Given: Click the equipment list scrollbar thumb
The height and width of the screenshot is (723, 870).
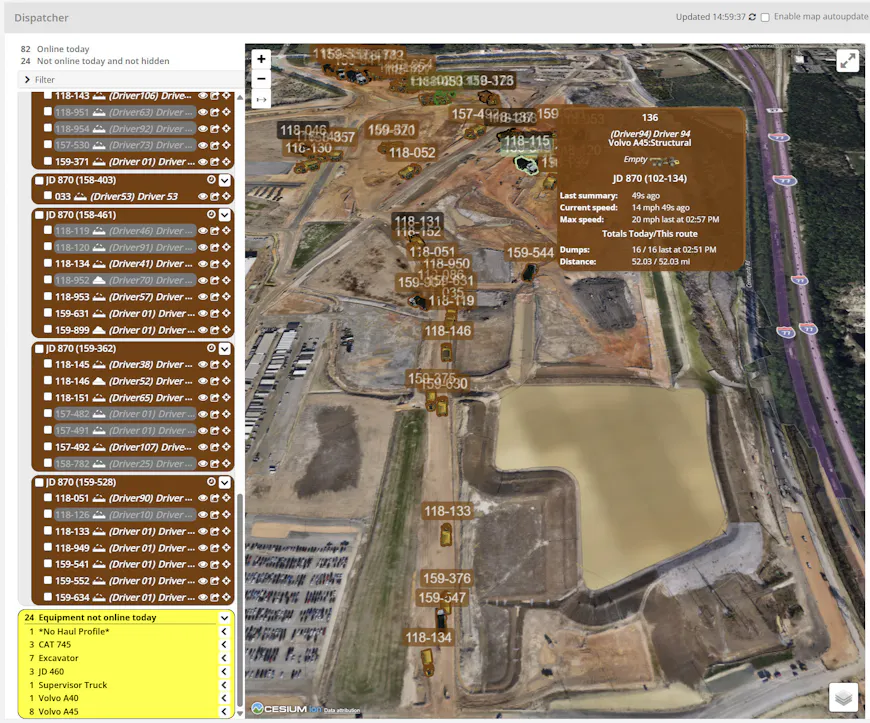Looking at the screenshot, I should coord(240,599).
